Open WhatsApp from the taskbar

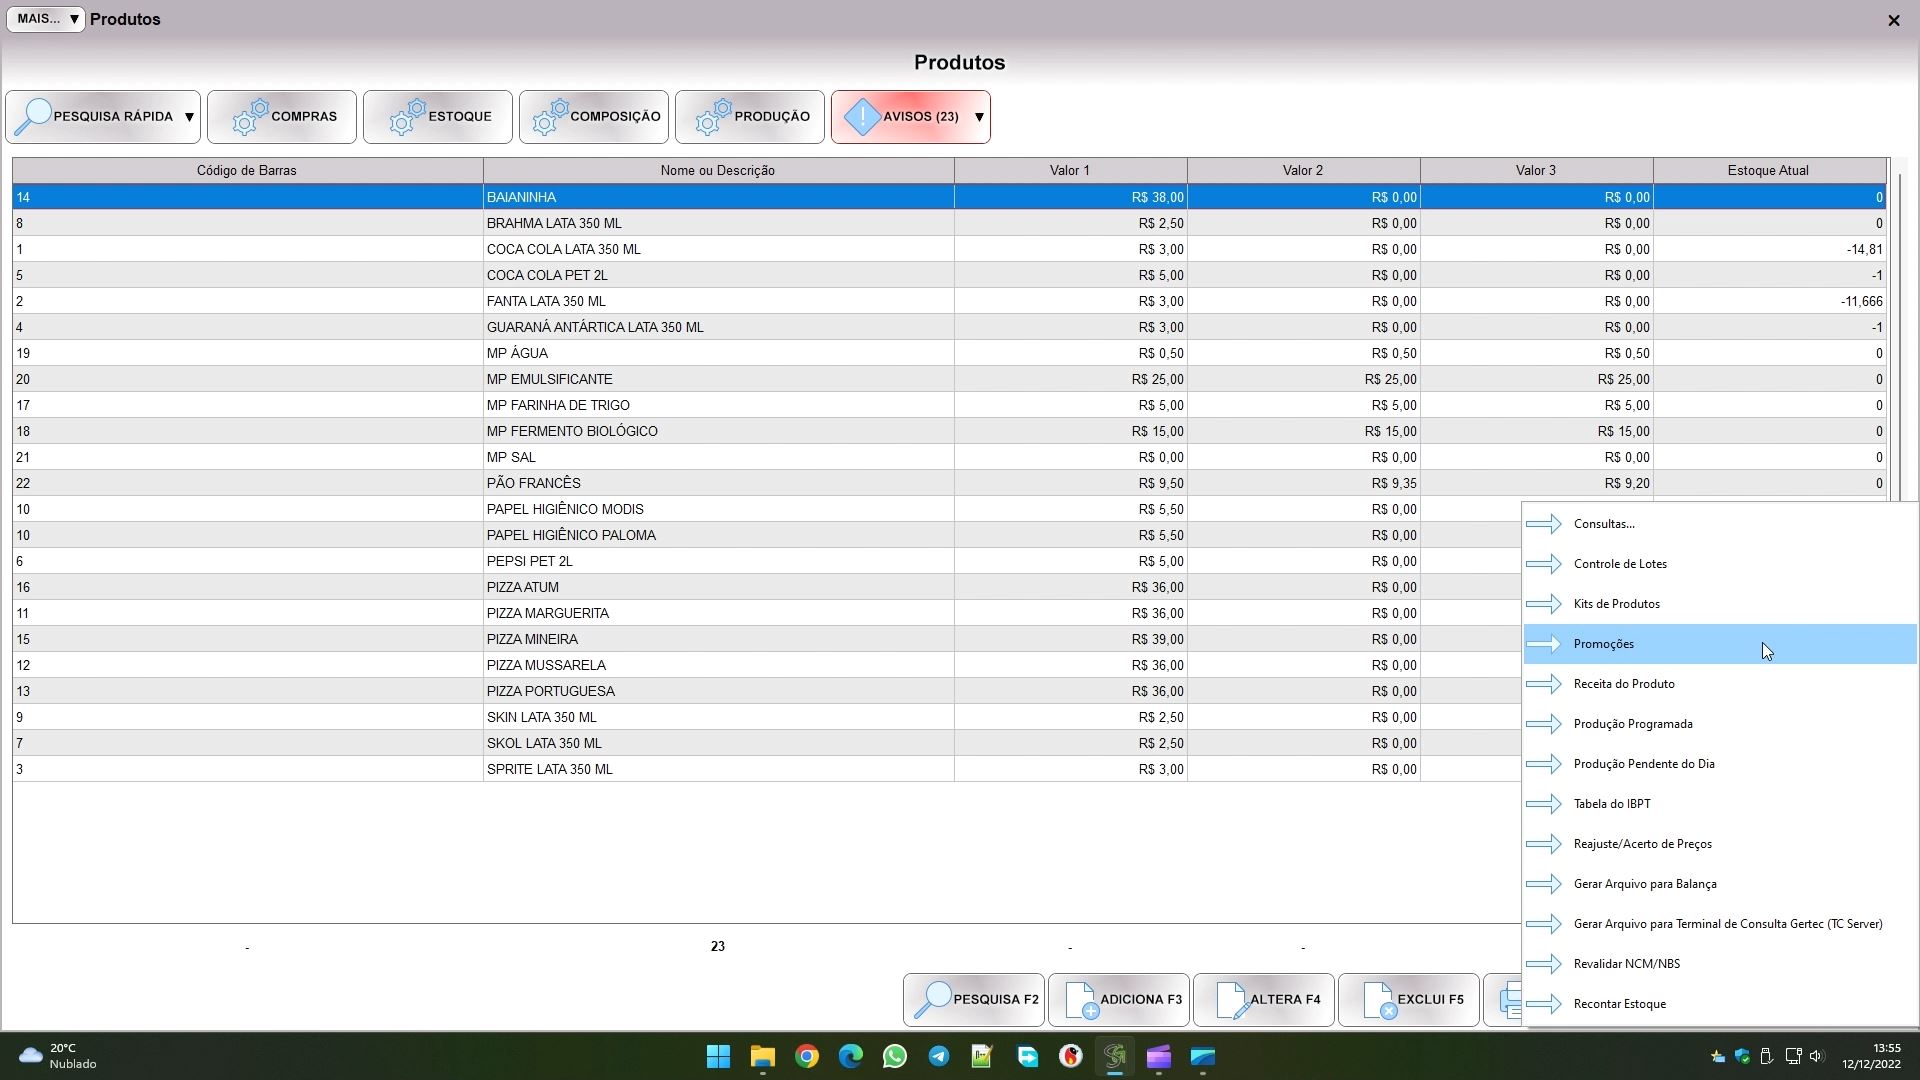[x=894, y=1056]
